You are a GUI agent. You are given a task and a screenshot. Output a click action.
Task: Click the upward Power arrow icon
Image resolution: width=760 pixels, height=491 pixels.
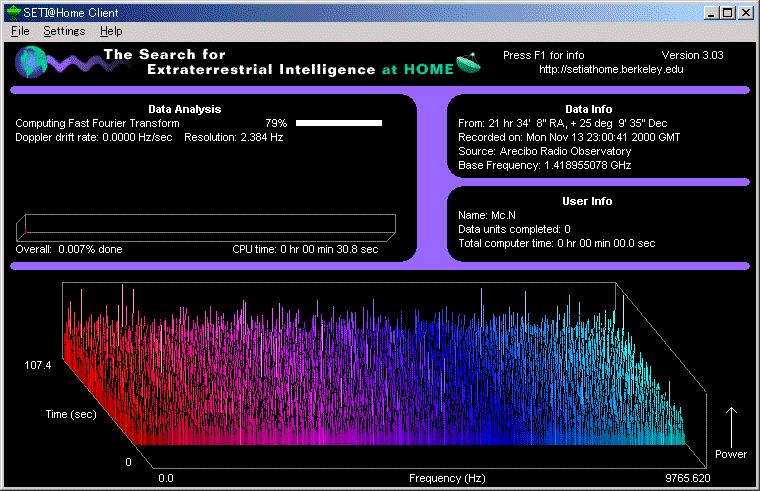(730, 425)
